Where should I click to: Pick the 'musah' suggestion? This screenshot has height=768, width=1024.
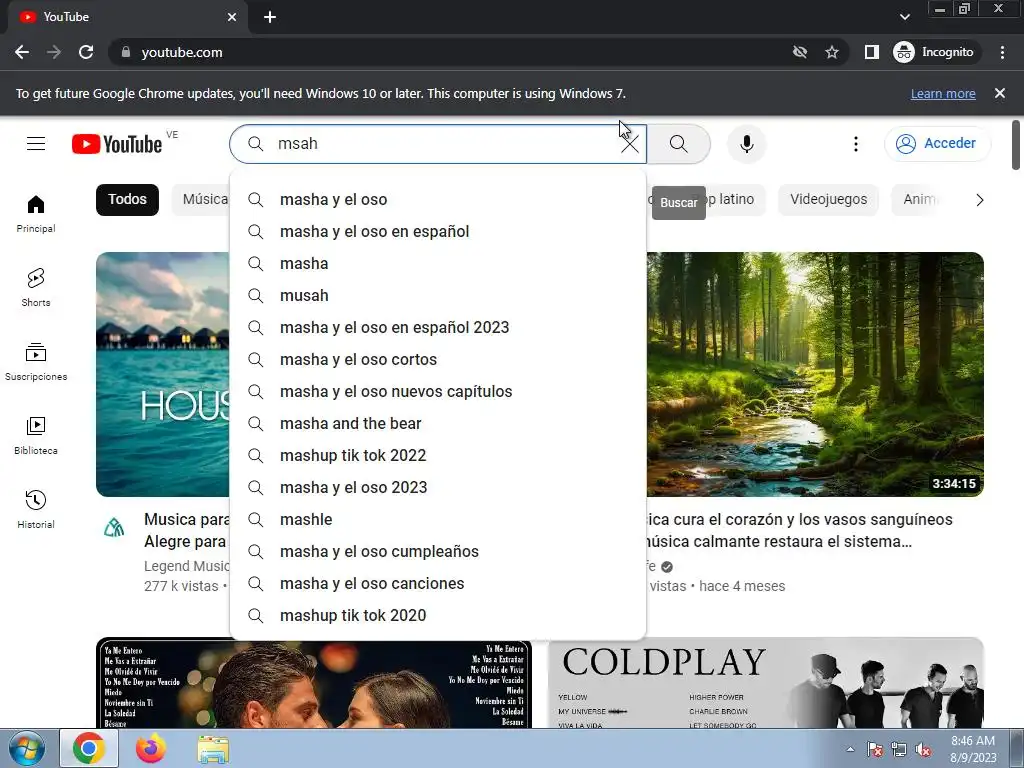pos(438,296)
